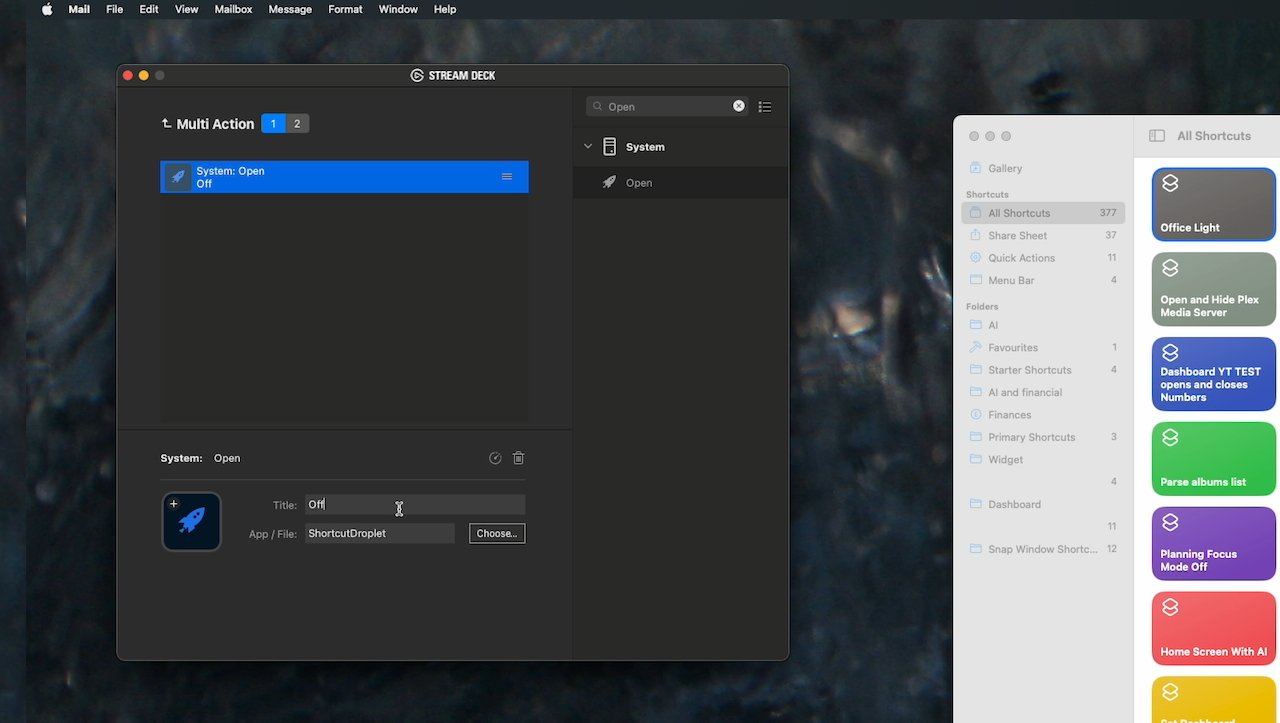This screenshot has width=1280, height=723.
Task: Toggle the action list view icon
Action: [765, 107]
